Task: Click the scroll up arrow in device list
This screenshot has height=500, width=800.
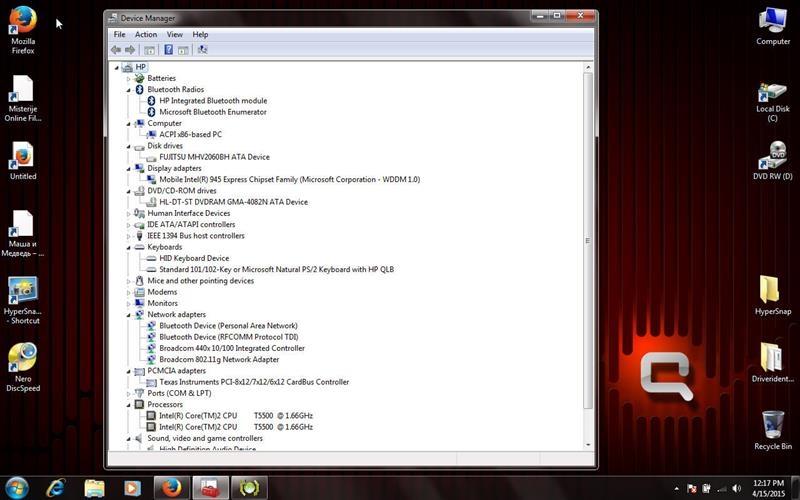Action: (588, 67)
